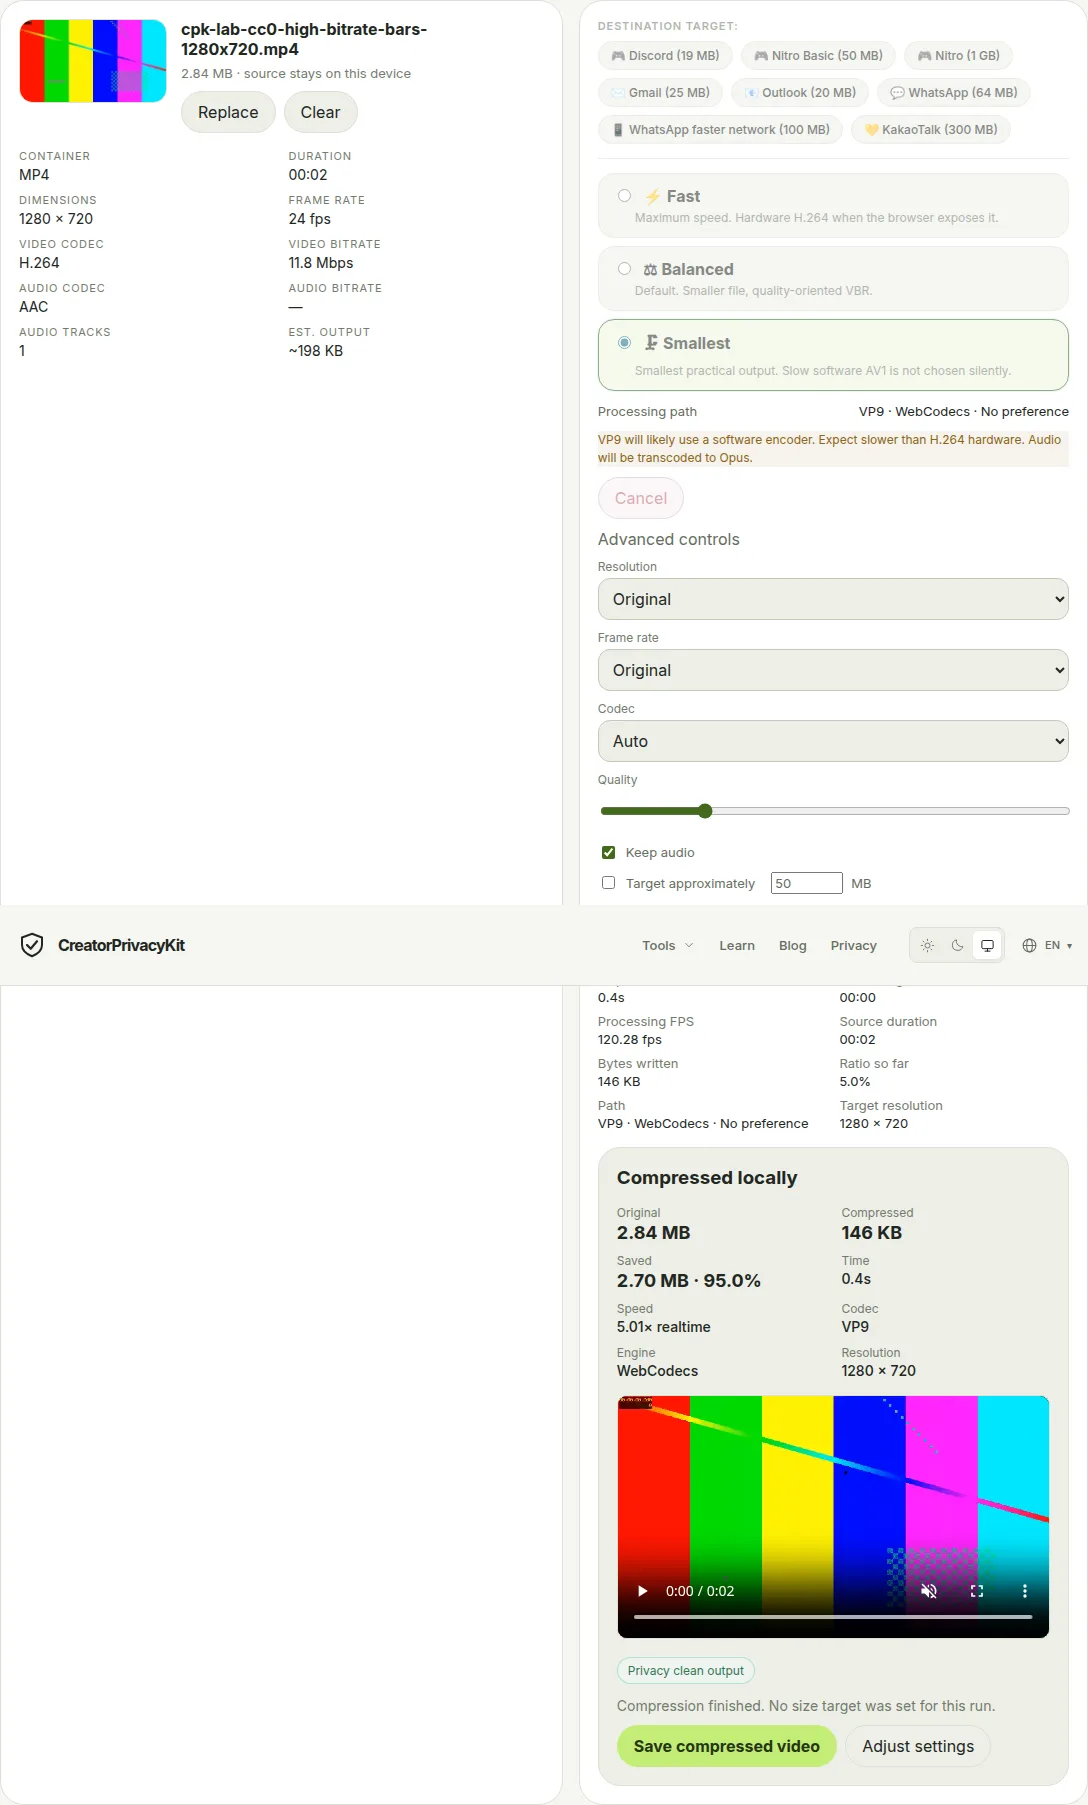The width and height of the screenshot is (1088, 1805).
Task: Choose Outlook (20 MB) destination target
Action: 800,93
